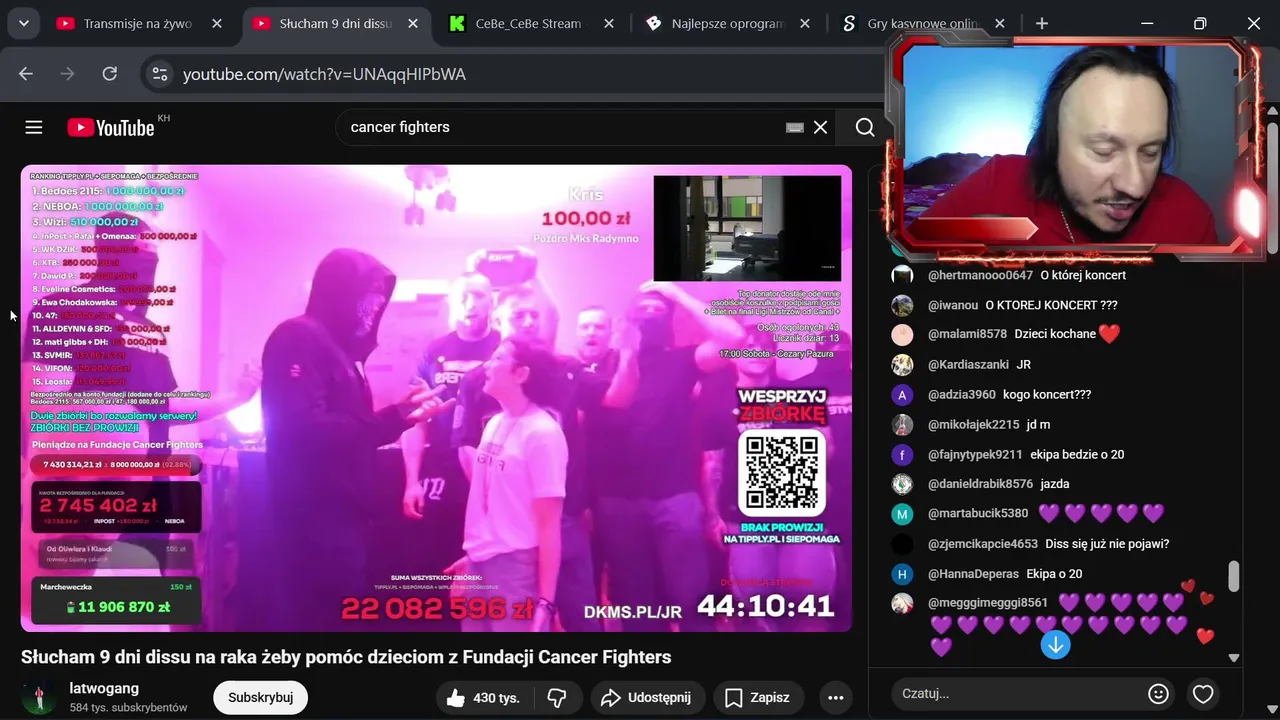1280x720 pixels.
Task: Jump to newest chat messages arrow
Action: point(1055,645)
